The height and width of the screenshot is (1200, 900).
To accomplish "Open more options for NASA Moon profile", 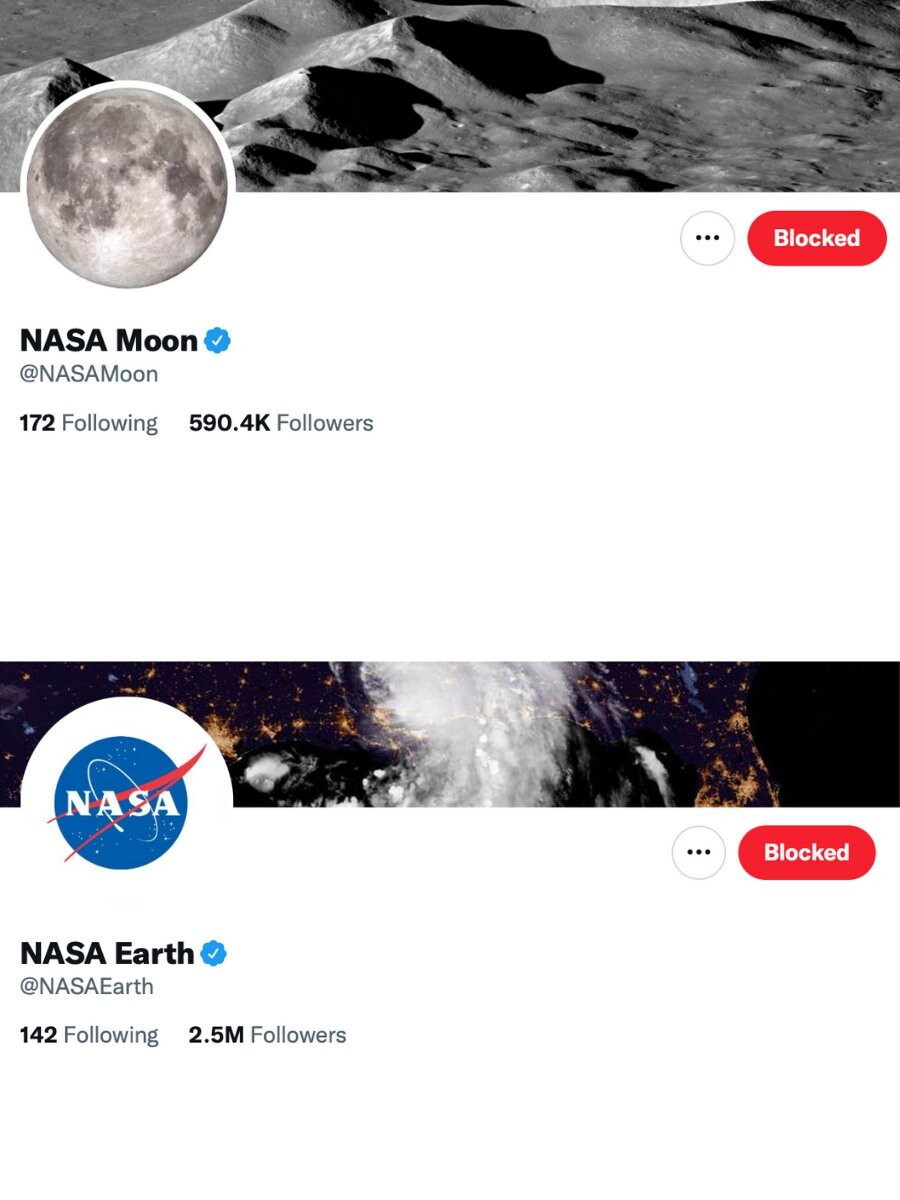I will tap(707, 238).
